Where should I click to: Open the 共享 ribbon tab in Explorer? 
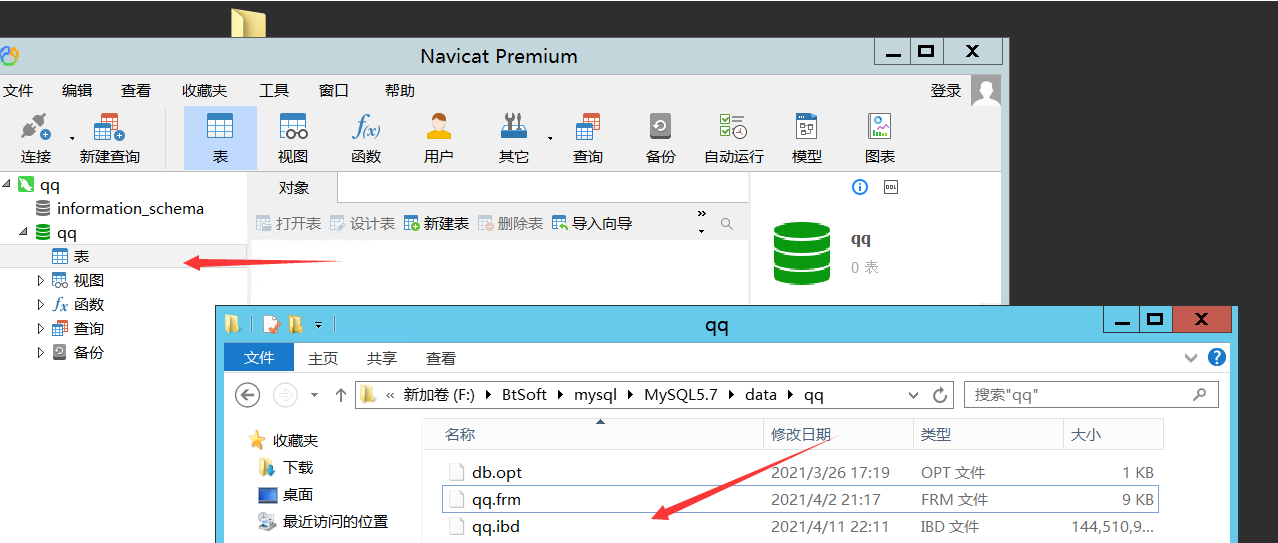[382, 358]
